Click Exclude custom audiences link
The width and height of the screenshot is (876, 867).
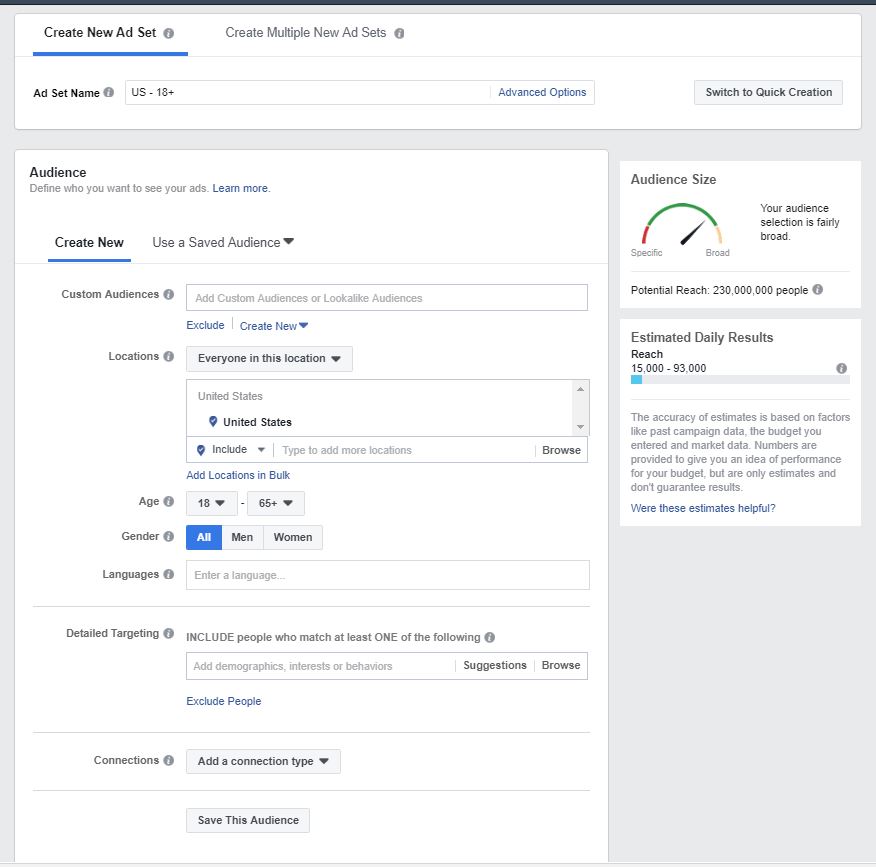(x=205, y=325)
